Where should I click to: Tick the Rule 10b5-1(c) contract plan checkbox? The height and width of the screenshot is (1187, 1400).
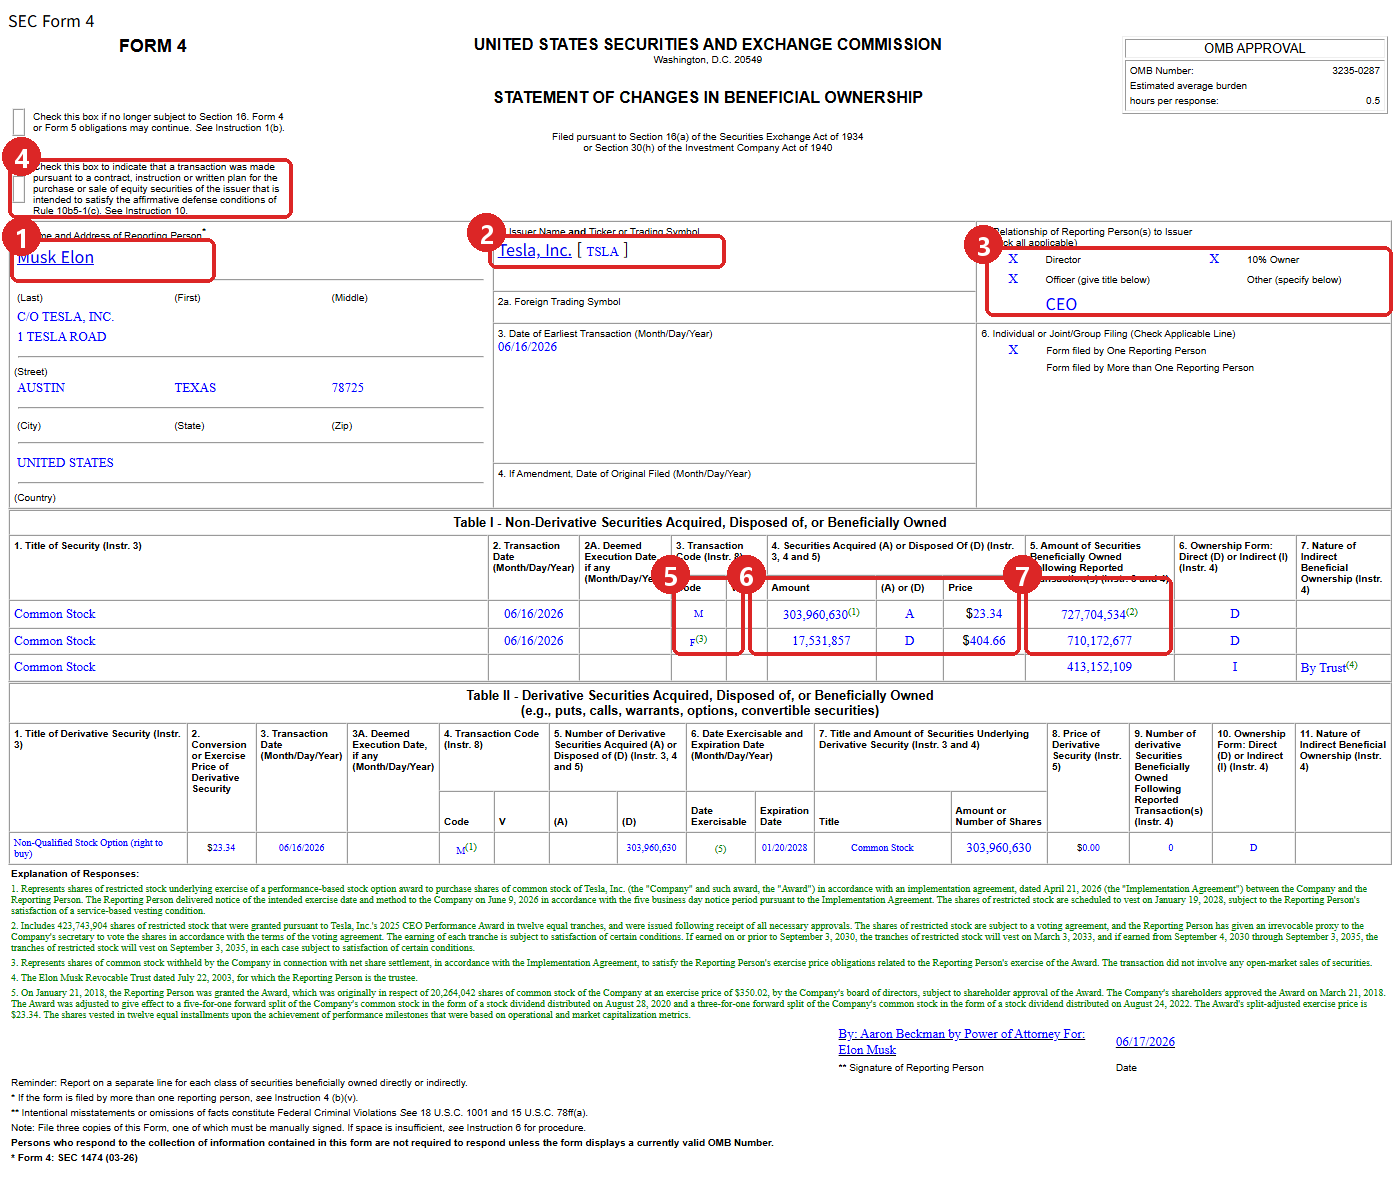pos(19,189)
